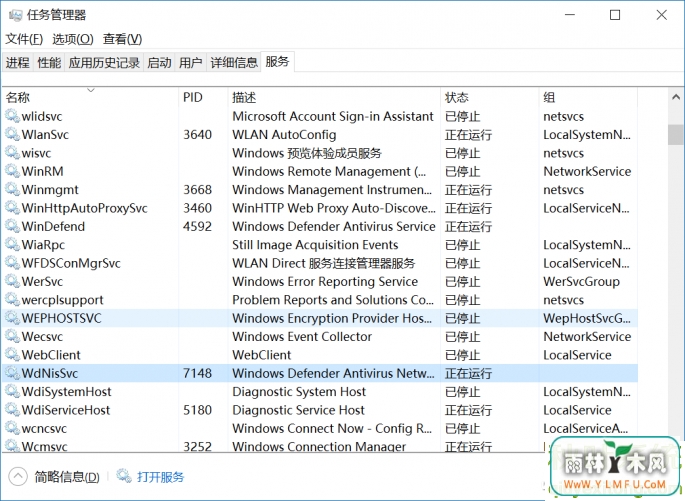Click the wisvc service gear icon

[12, 153]
